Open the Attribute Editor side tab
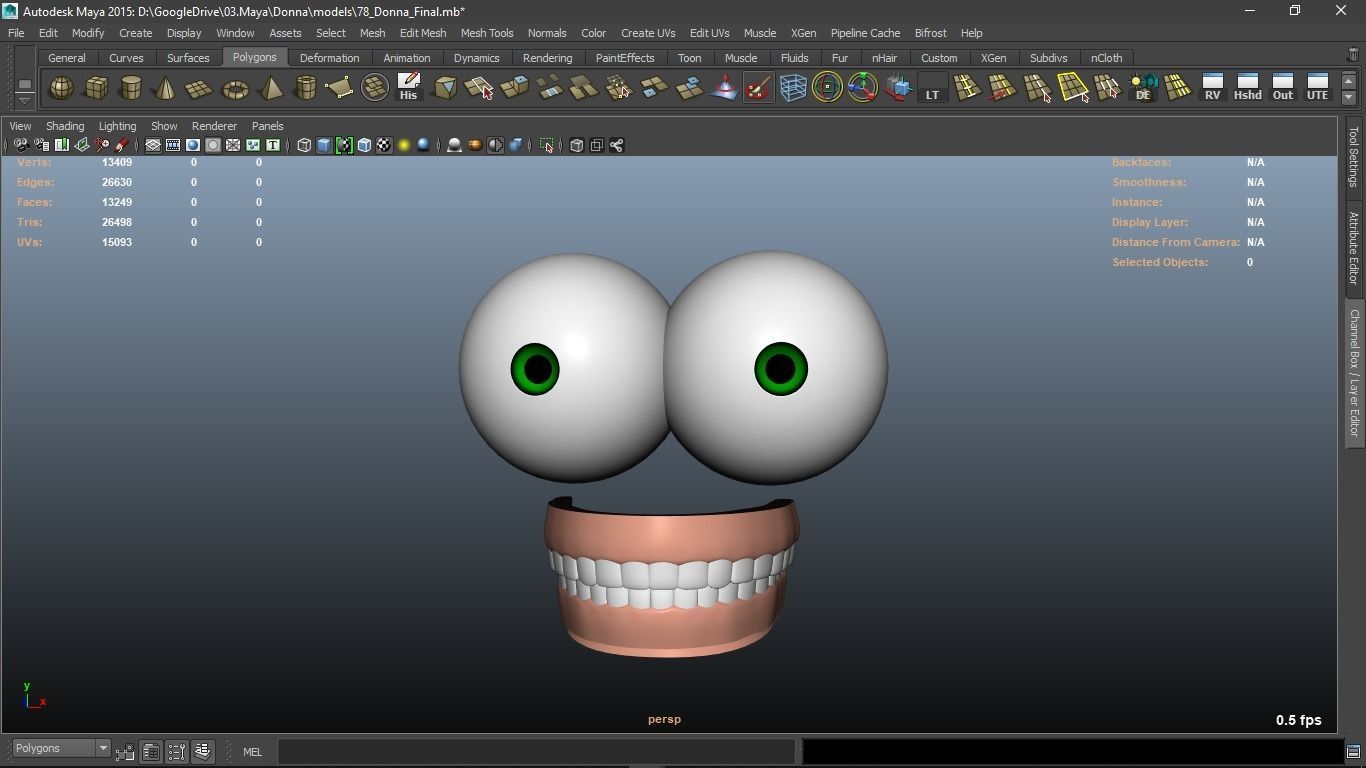 (1354, 248)
